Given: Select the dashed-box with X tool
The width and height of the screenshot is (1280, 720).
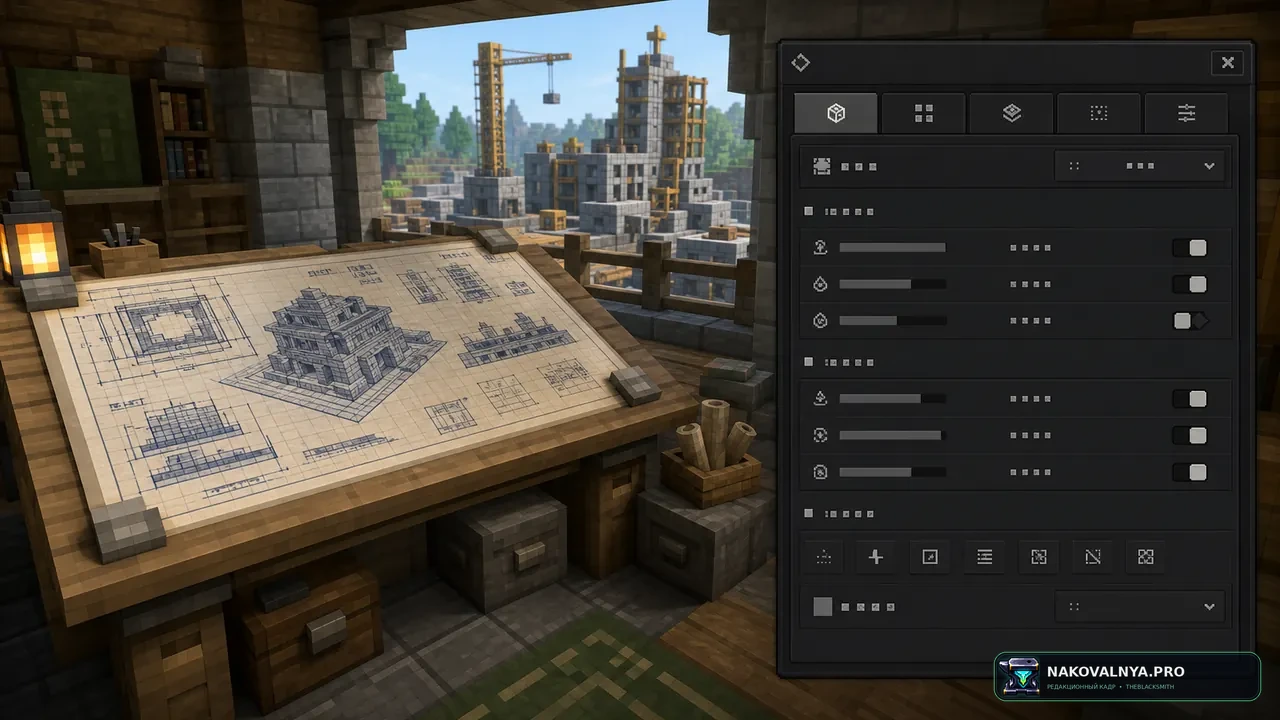Looking at the screenshot, I should coord(1039,557).
